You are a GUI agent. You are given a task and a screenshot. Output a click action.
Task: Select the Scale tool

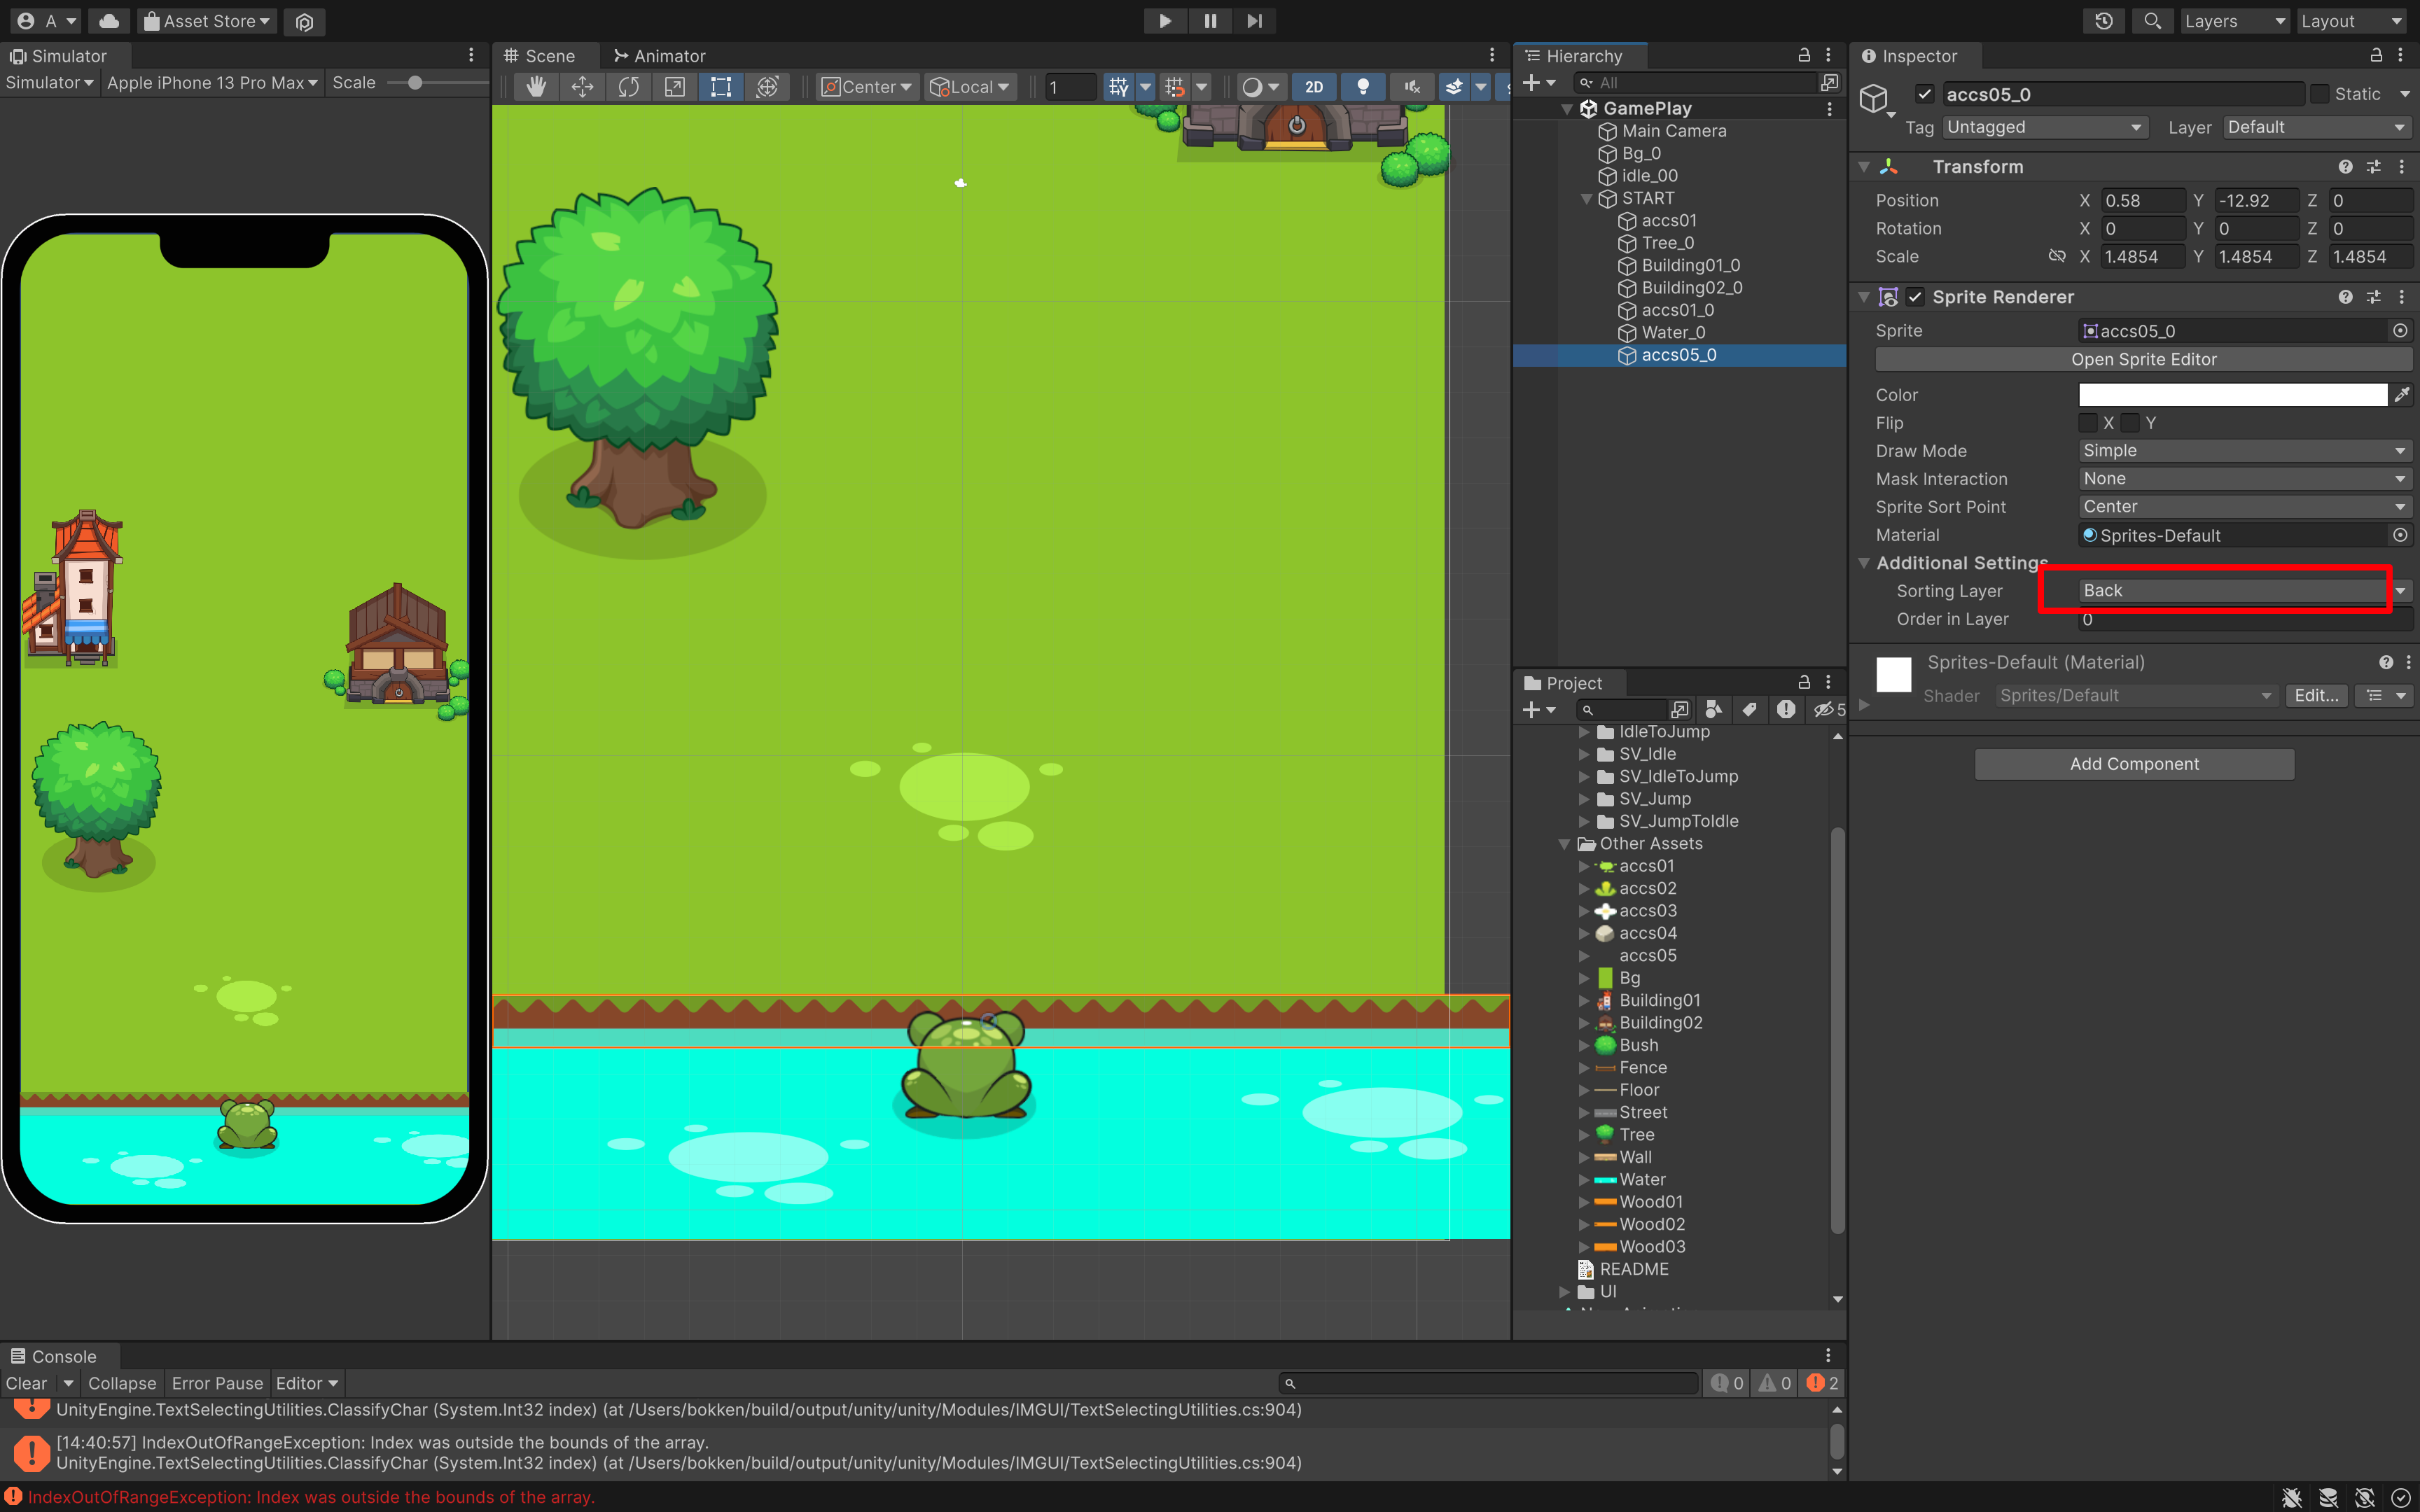coord(675,87)
